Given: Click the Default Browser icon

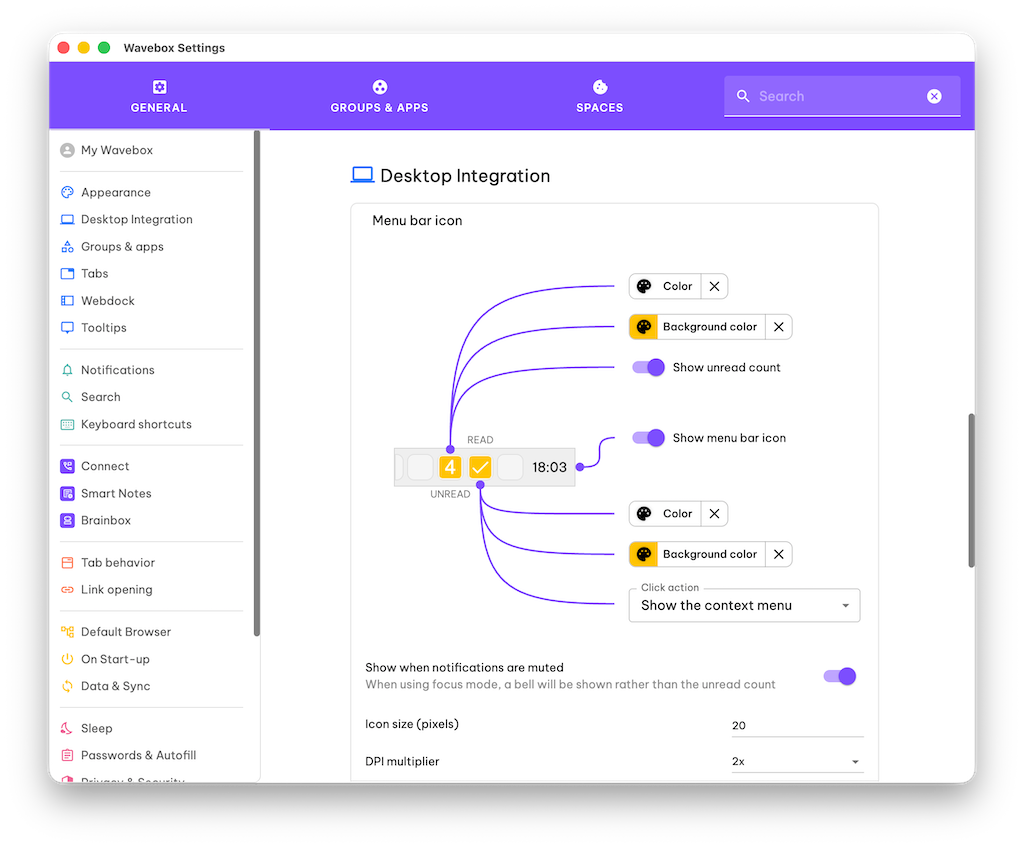Looking at the screenshot, I should [67, 632].
